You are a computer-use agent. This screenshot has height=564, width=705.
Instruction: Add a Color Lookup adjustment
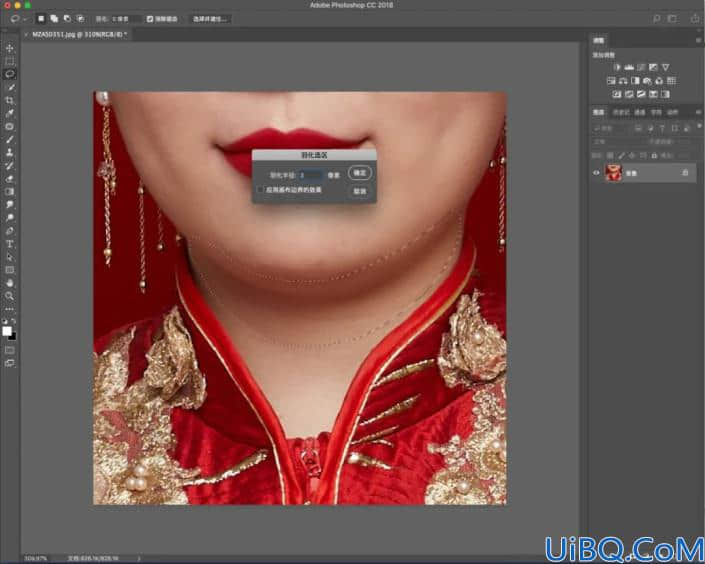click(x=671, y=81)
